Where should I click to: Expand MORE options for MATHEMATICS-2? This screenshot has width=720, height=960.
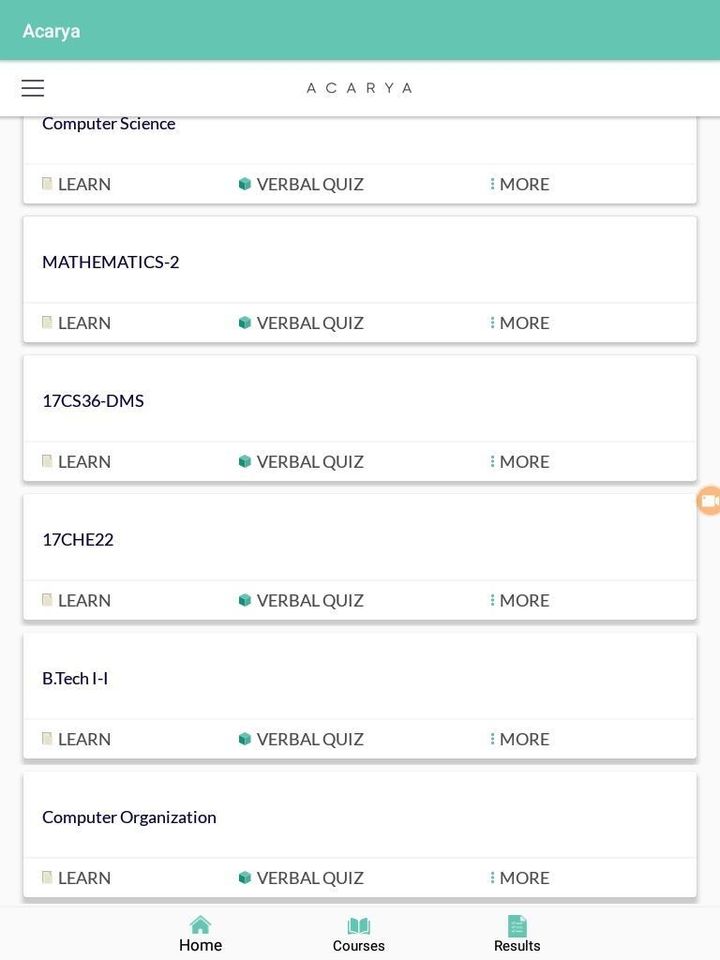click(x=520, y=323)
